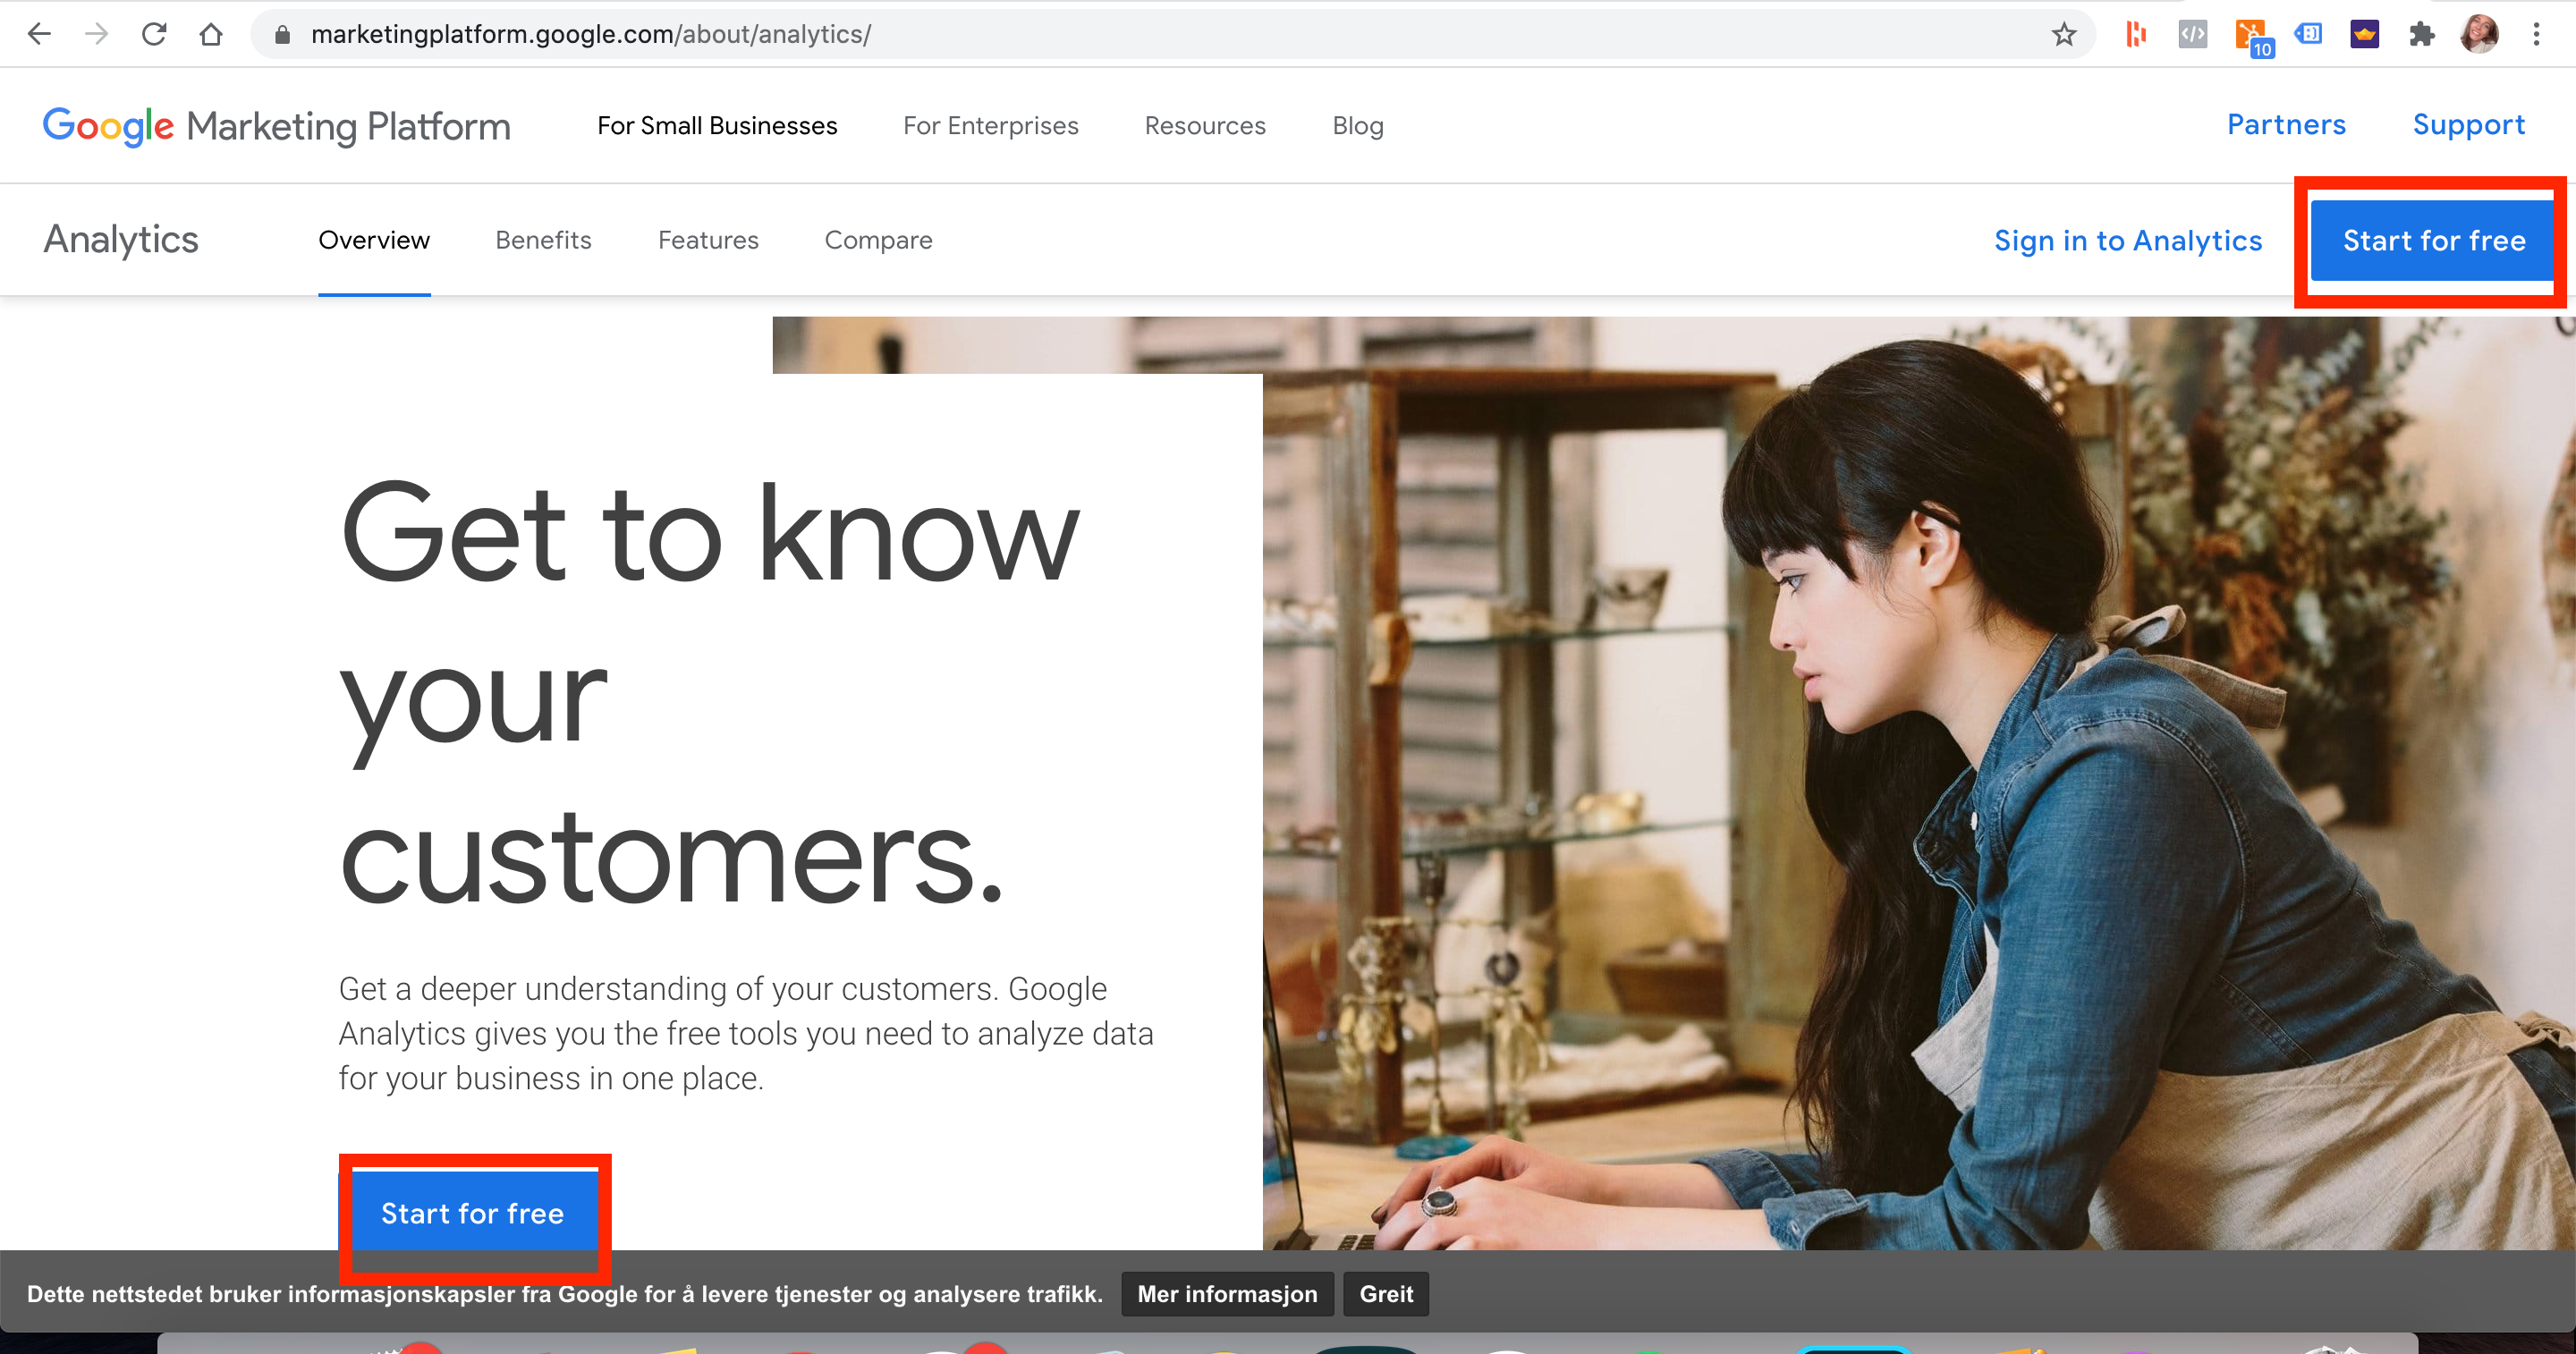The height and width of the screenshot is (1354, 2576).
Task: Open the Resources menu
Action: (x=1205, y=126)
